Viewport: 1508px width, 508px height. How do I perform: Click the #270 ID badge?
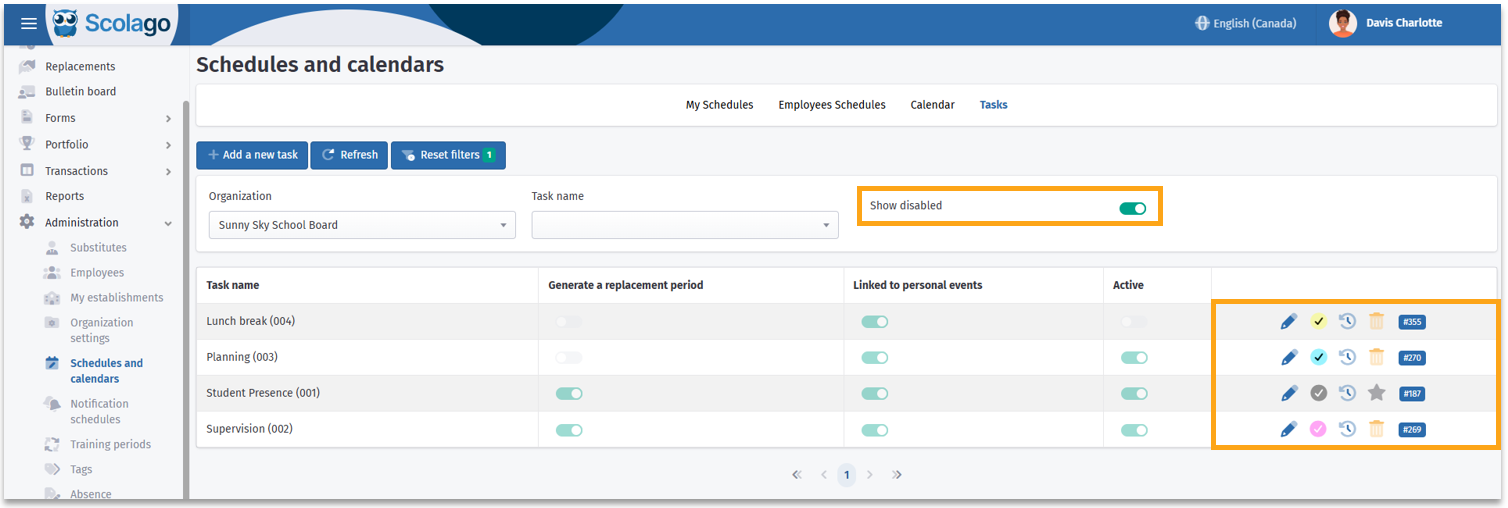click(x=1412, y=358)
